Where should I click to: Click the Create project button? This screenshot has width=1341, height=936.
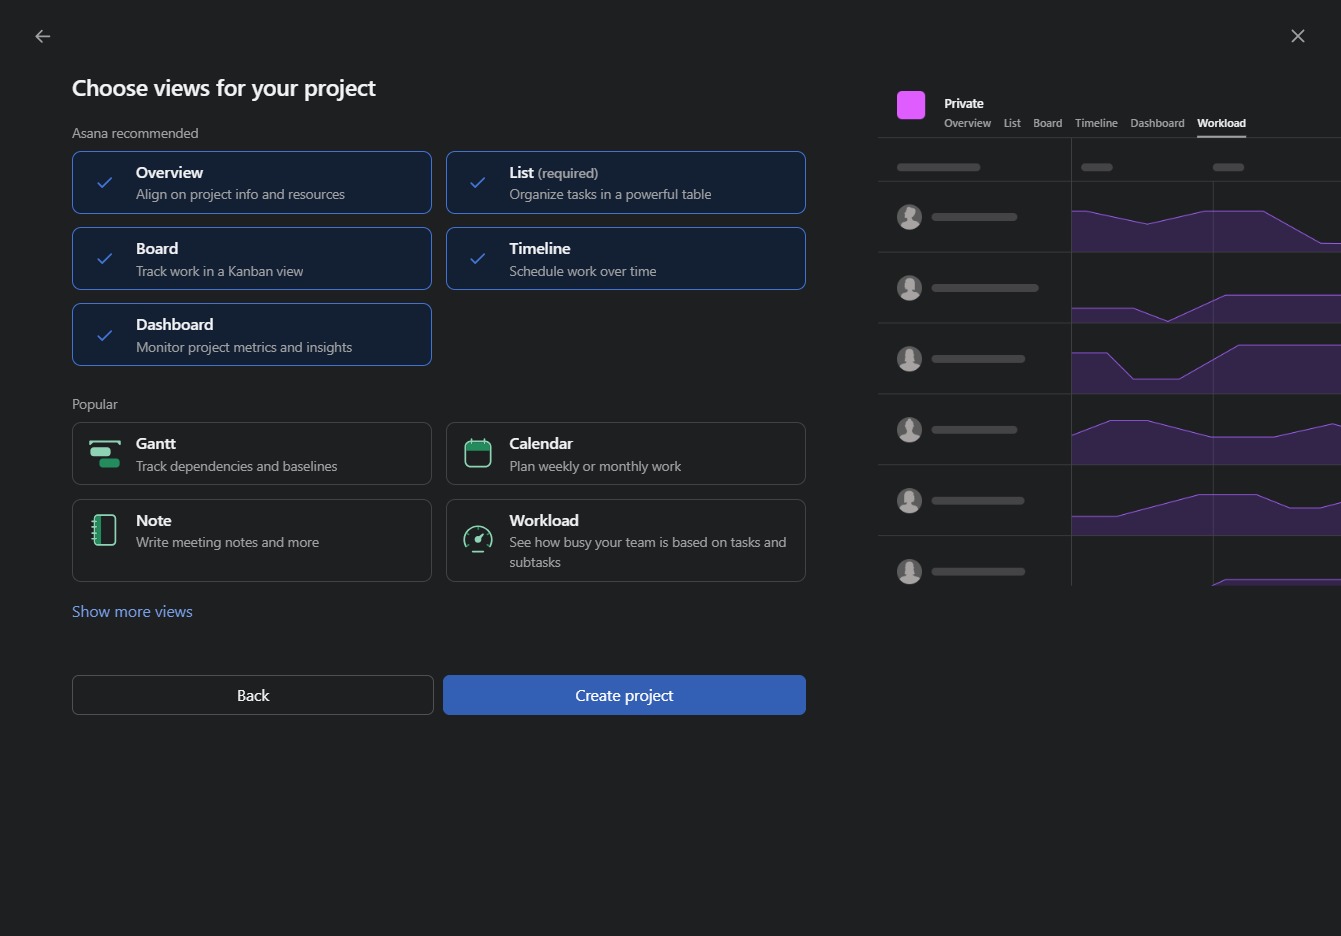[x=624, y=695]
